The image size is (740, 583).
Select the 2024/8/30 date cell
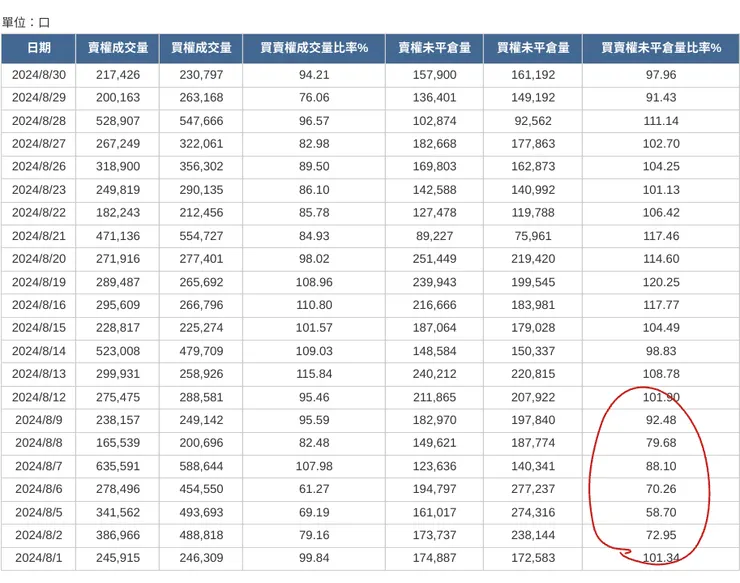coord(39,75)
